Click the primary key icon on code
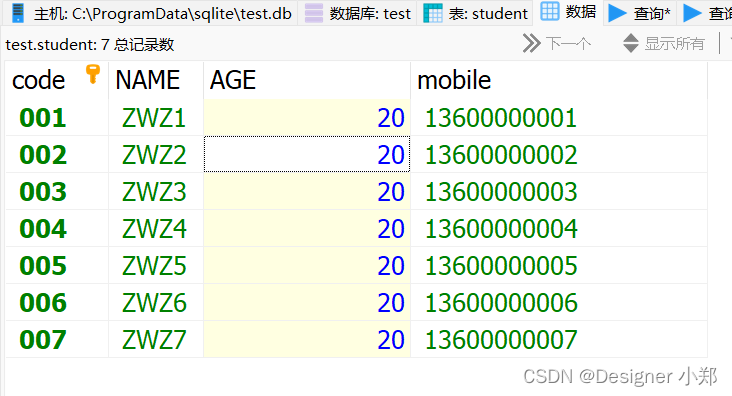 tap(93, 74)
